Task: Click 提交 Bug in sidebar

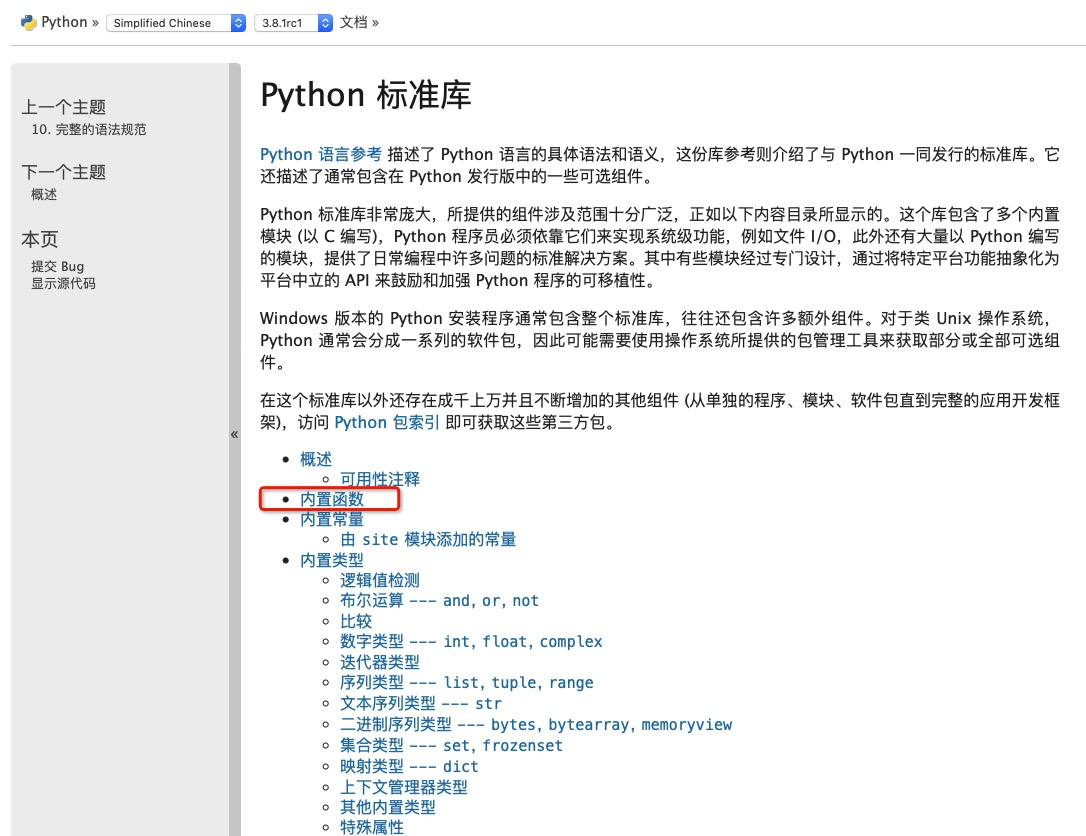Action: coord(57,266)
